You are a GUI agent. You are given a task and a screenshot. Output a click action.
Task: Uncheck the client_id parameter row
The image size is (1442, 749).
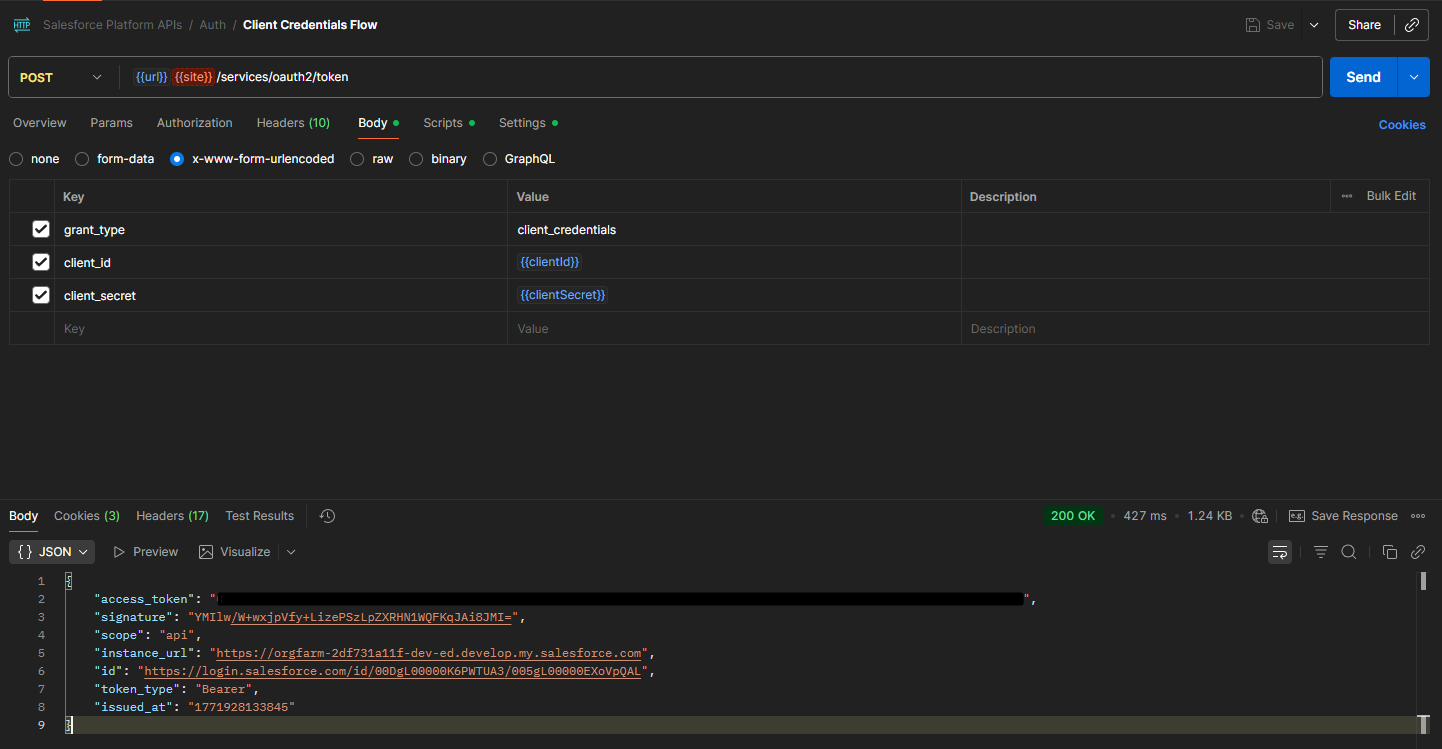41,262
